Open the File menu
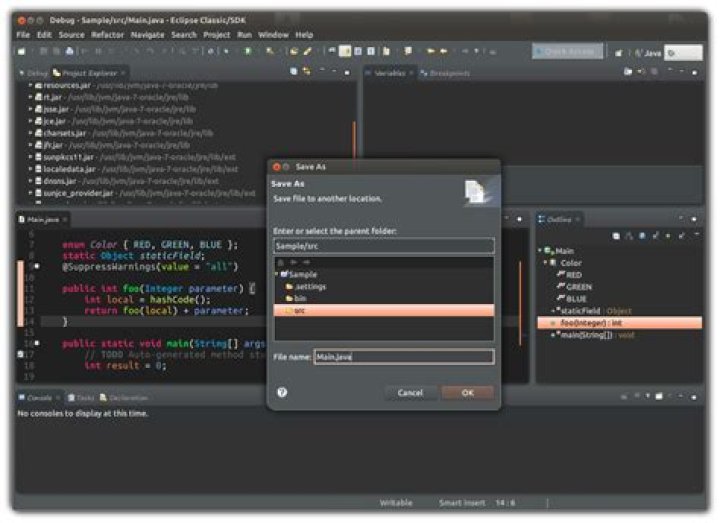Screen dimensions: 720x523 [23, 35]
